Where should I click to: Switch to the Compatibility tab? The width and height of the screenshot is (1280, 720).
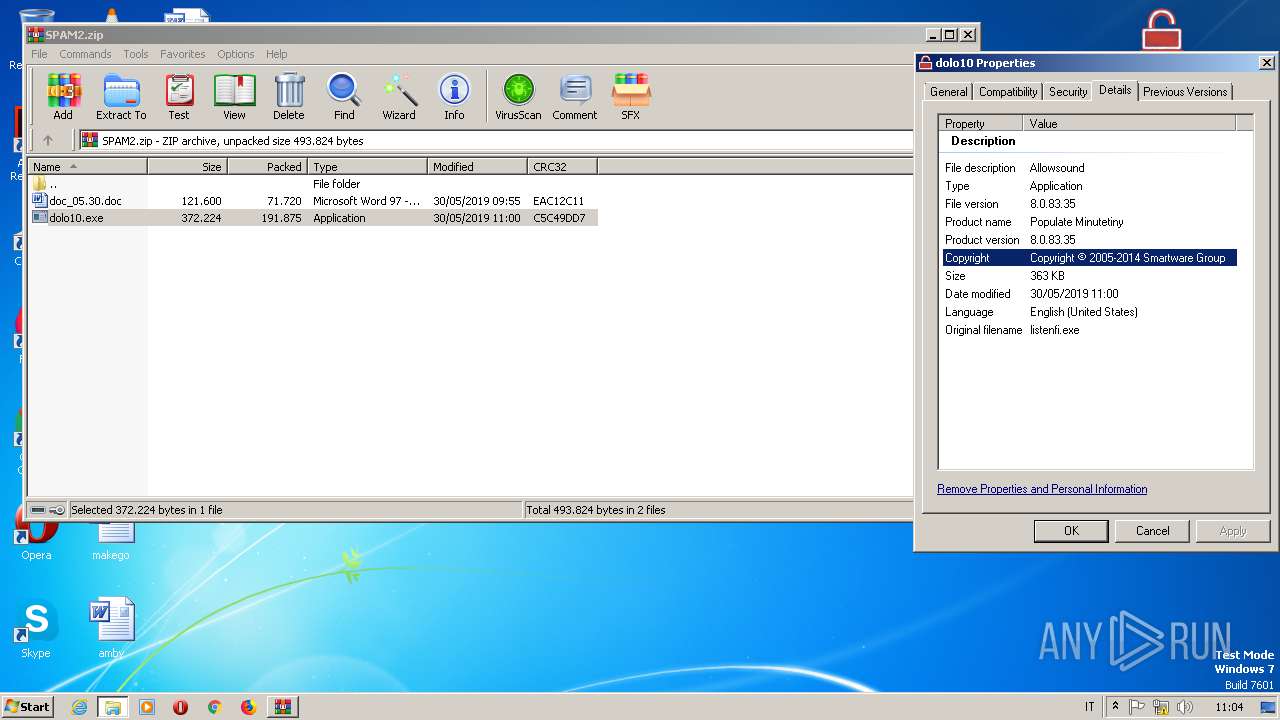pos(1008,91)
